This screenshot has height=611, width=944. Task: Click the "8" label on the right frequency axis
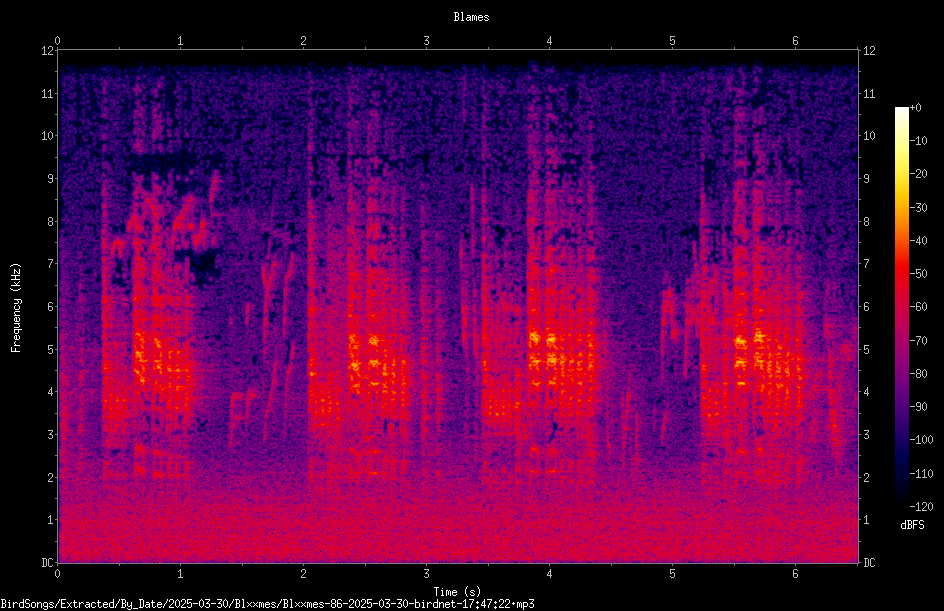[866, 222]
